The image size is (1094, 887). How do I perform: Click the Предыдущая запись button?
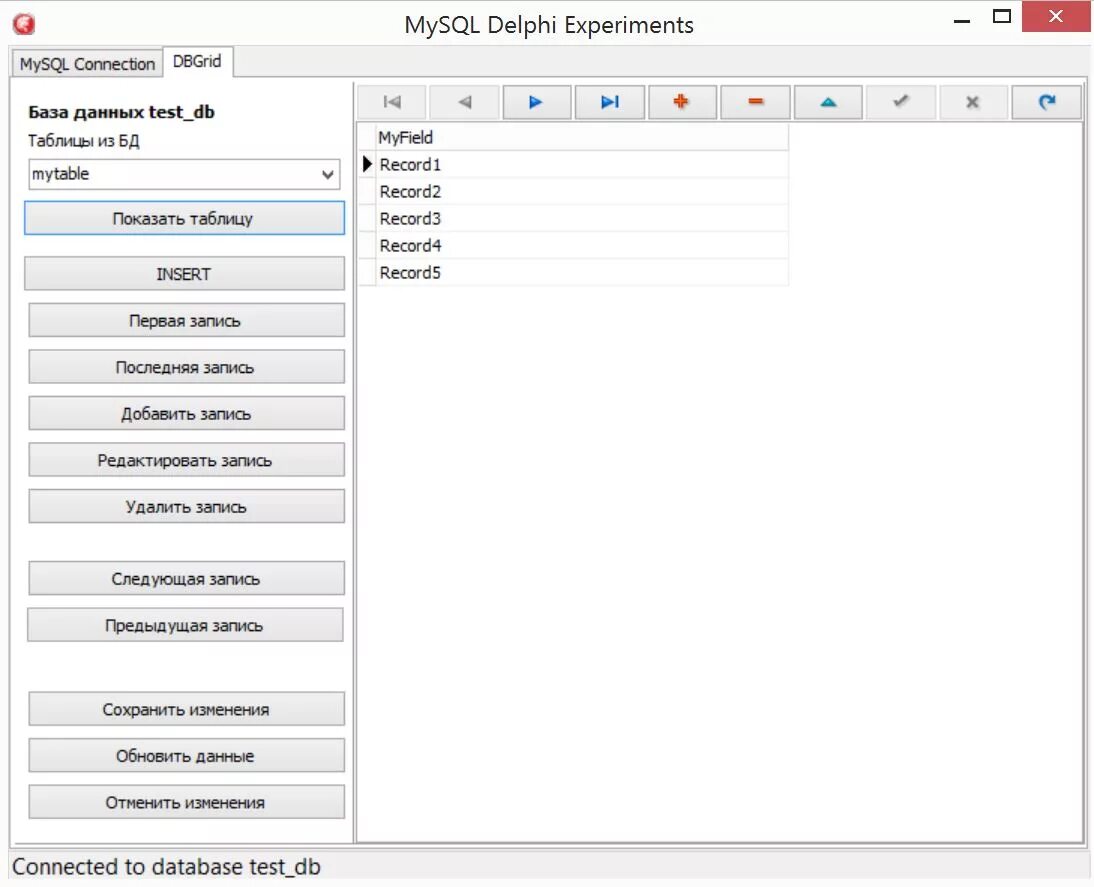click(185, 625)
